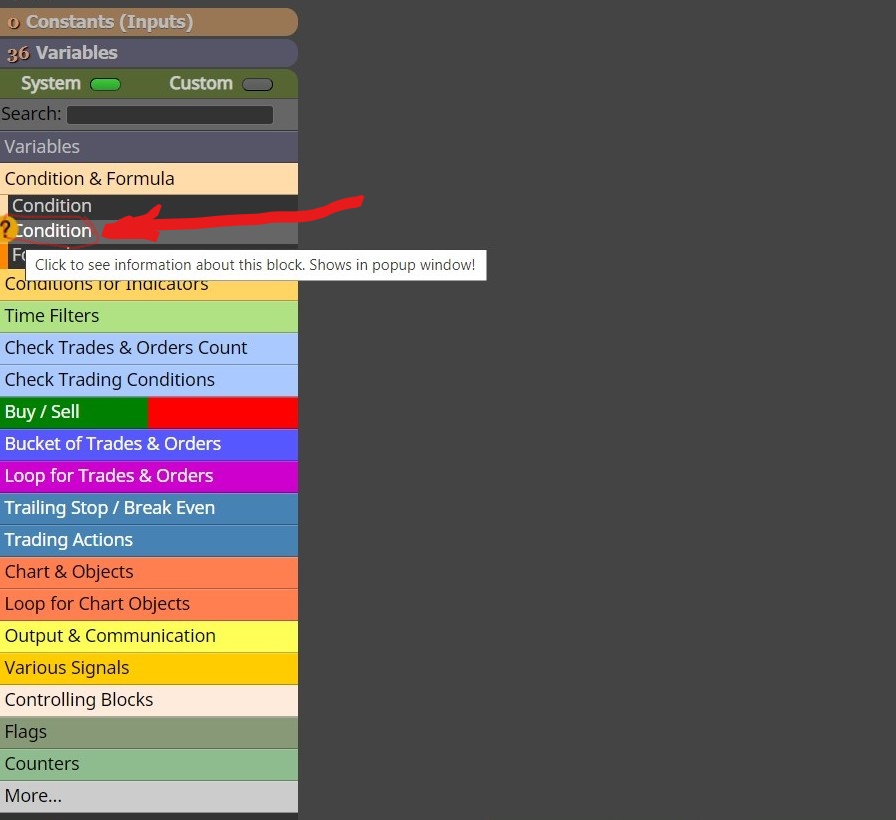Open the Variables category
This screenshot has height=820, width=896.
coord(149,147)
